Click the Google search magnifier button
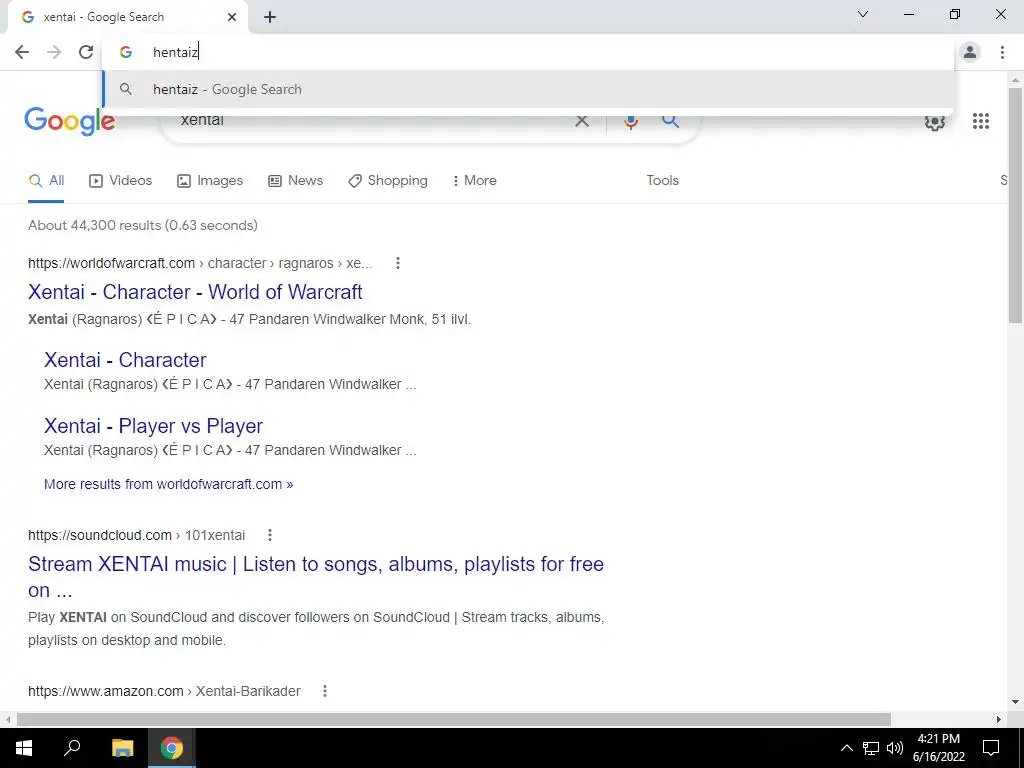This screenshot has width=1024, height=768. (670, 121)
